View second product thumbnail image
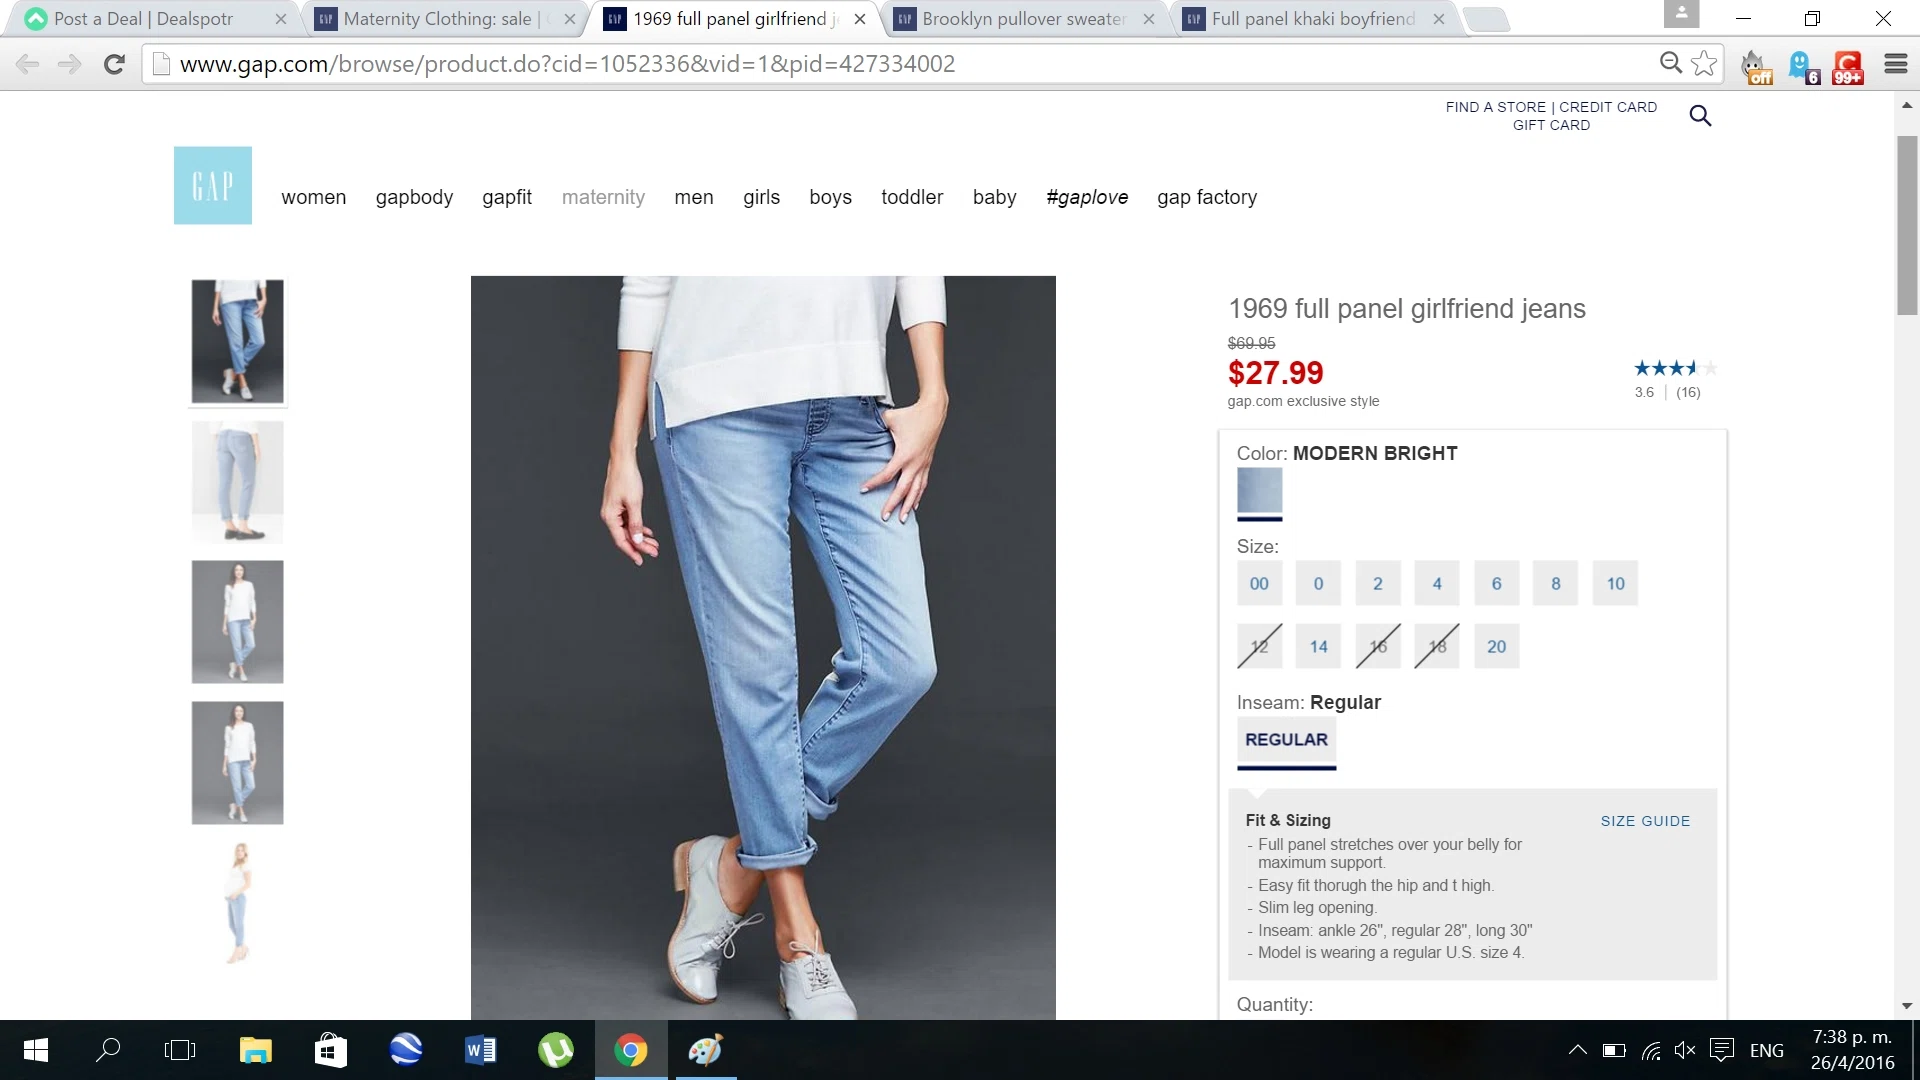Screen dimensions: 1920x1080 click(x=237, y=482)
